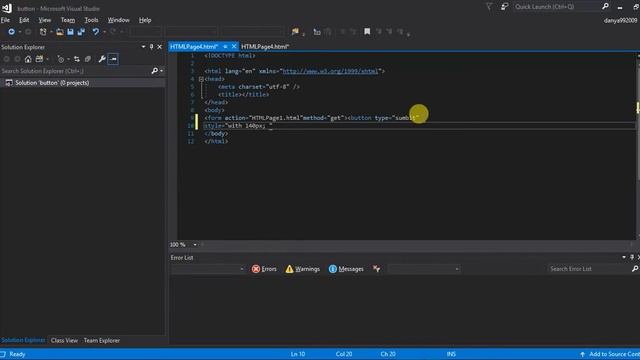Click the Search Error List field

tap(589, 269)
